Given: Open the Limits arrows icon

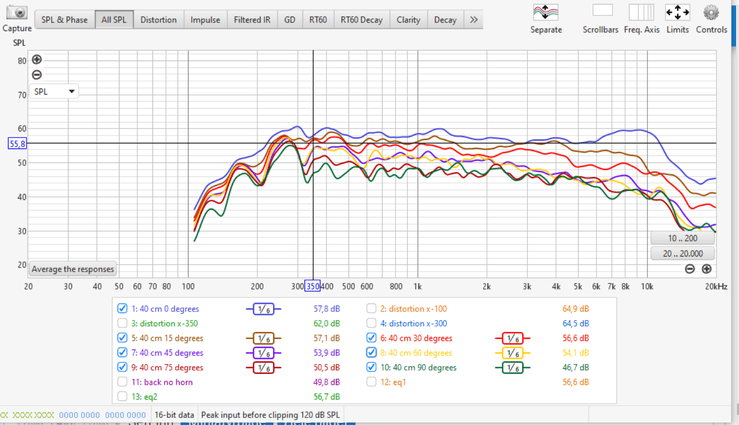Looking at the screenshot, I should [677, 12].
